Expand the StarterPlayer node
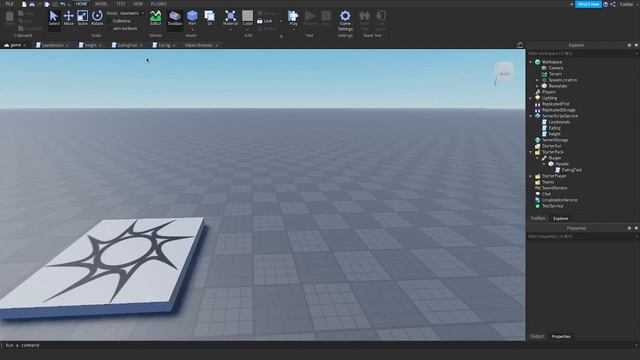 [531, 176]
